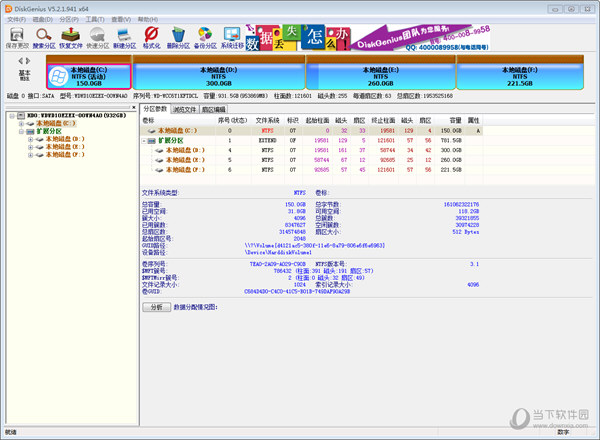The height and width of the screenshot is (440, 600).
Task: Close the left tree panel with X
Action: [x=134, y=108]
